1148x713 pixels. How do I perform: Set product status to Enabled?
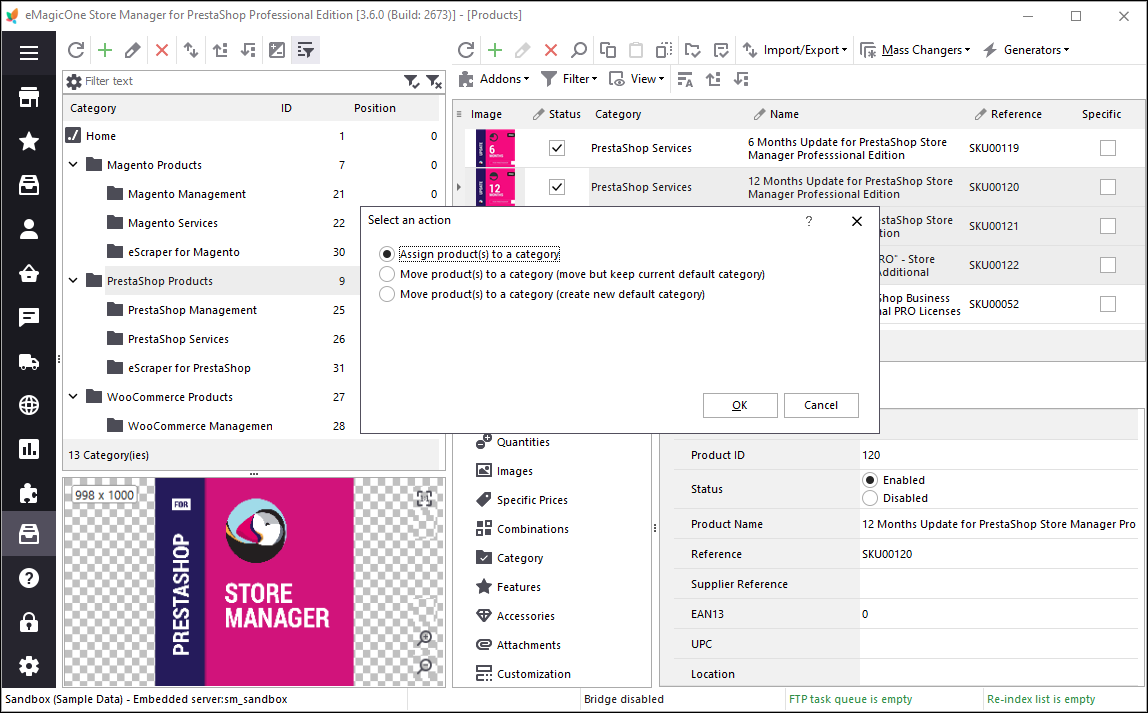click(x=870, y=480)
